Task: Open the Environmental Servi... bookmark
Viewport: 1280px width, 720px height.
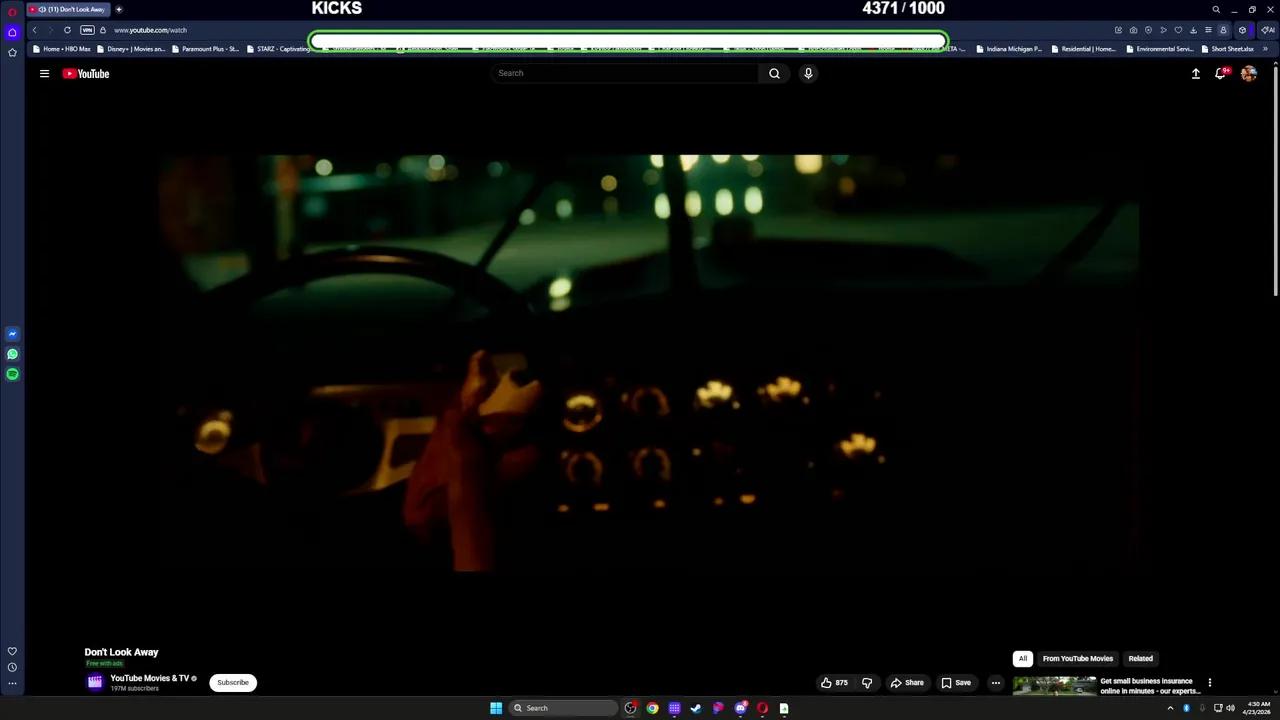Action: 1160,49
